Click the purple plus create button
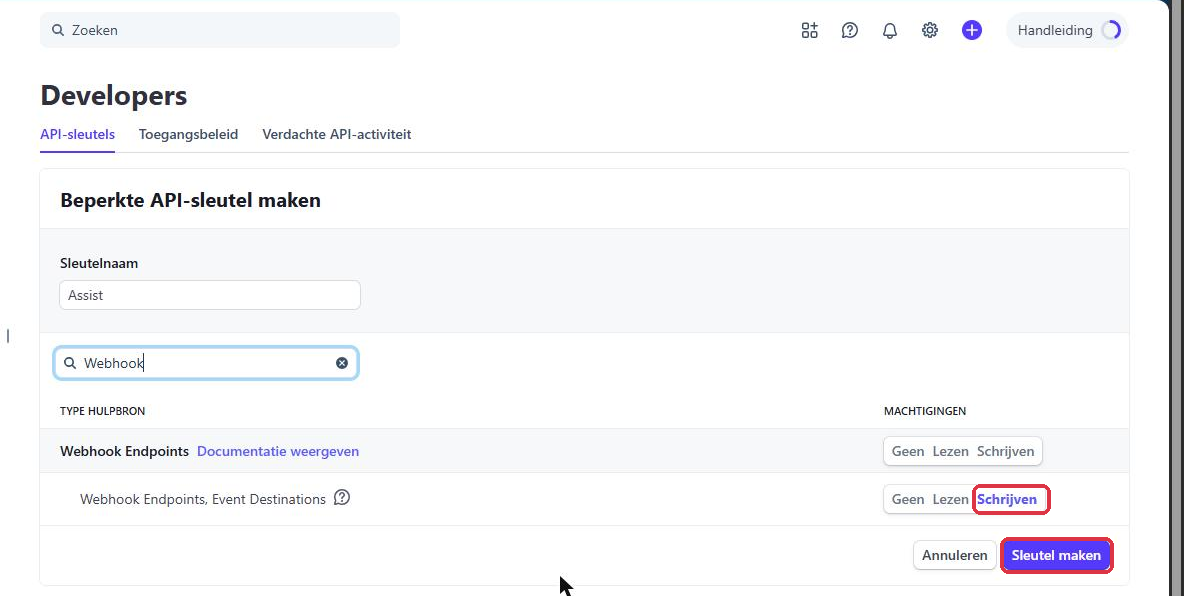 [972, 30]
